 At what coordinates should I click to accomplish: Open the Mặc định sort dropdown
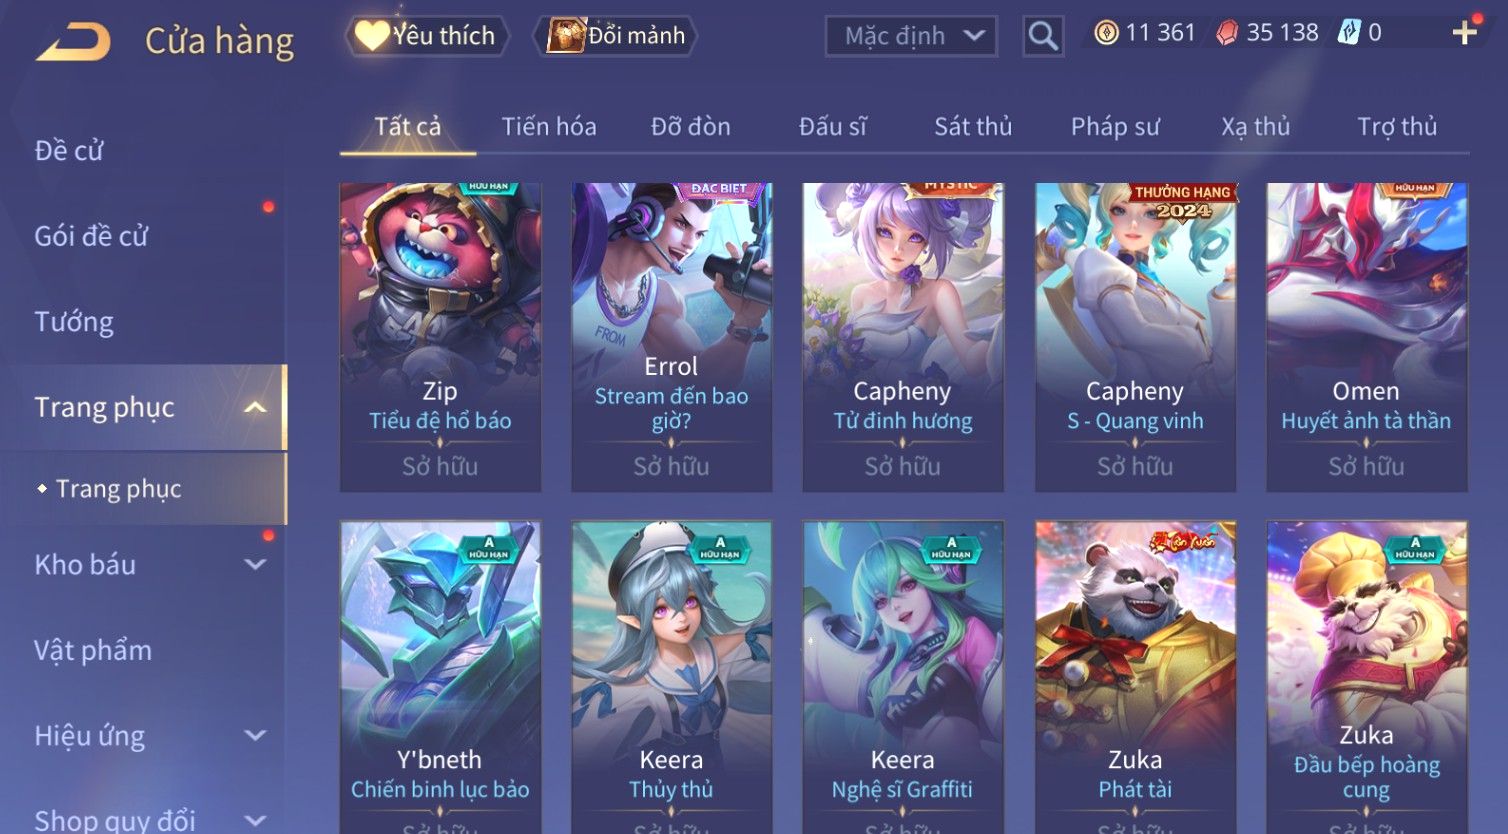pos(911,37)
